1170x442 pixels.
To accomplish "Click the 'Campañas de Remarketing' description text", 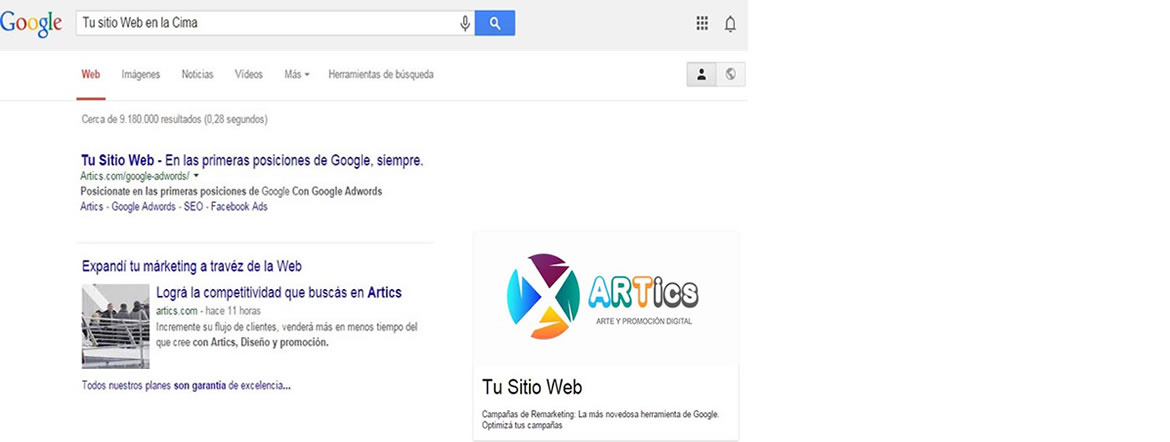I will pyautogui.click(x=601, y=420).
